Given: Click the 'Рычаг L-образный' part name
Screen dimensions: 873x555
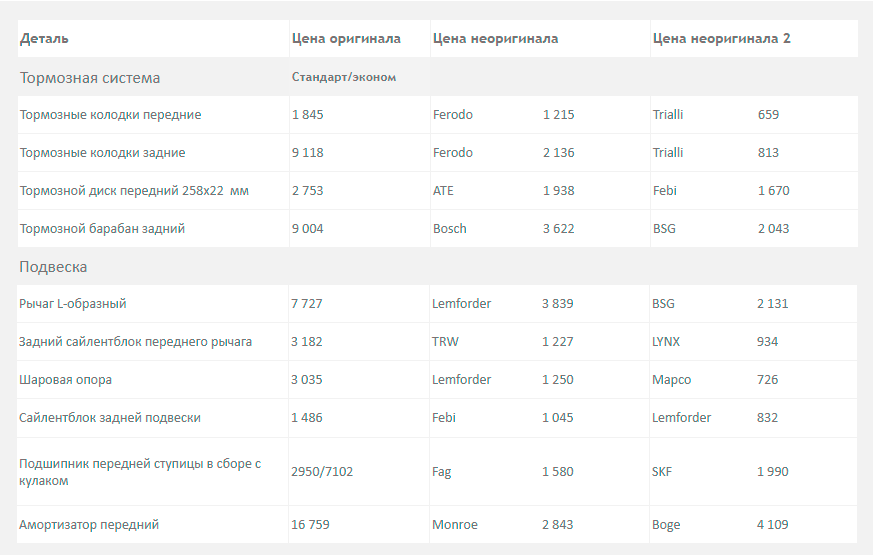Looking at the screenshot, I should click(73, 304).
